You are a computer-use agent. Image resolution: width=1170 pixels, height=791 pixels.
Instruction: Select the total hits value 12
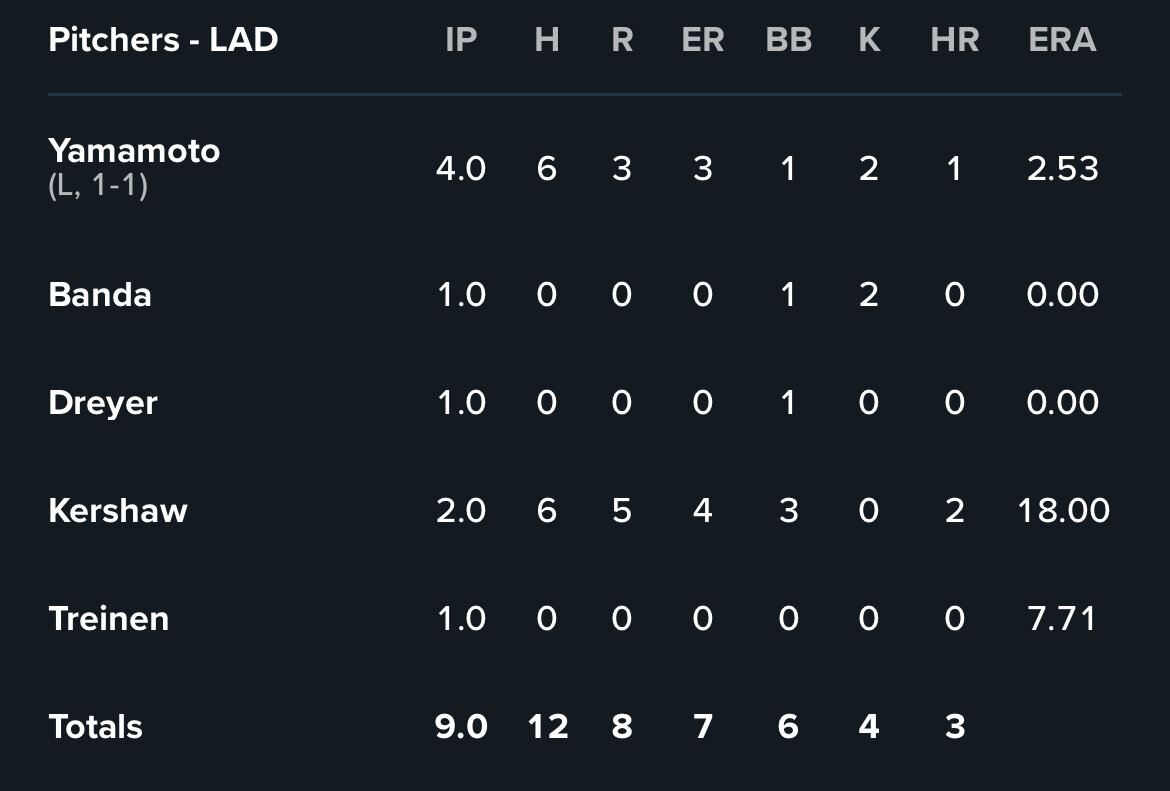[x=547, y=727]
